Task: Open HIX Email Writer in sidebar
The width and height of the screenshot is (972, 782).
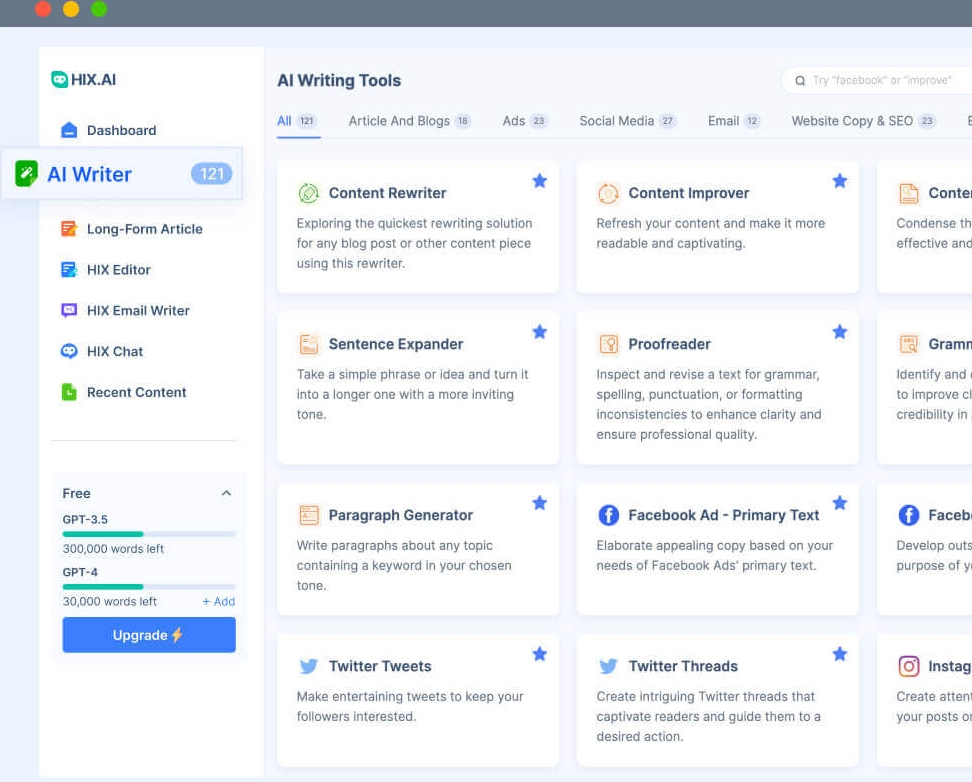Action: 138,310
